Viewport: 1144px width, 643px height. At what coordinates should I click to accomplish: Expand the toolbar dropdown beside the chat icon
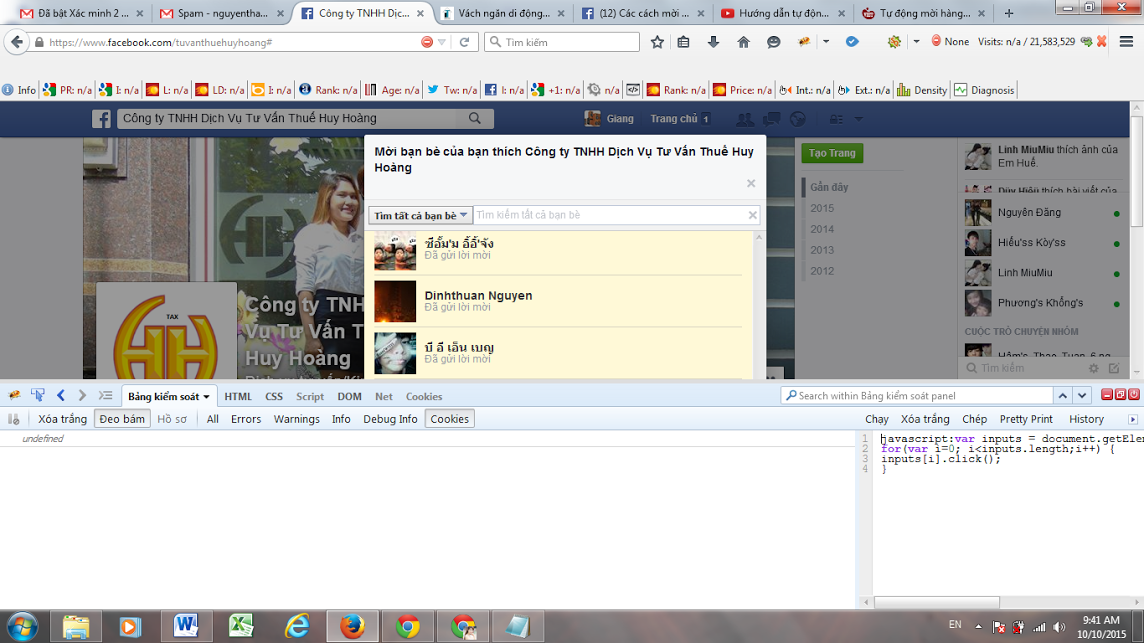(826, 42)
